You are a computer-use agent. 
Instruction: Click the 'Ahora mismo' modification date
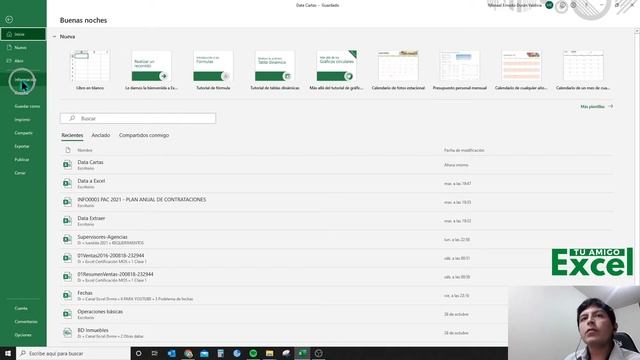456,165
